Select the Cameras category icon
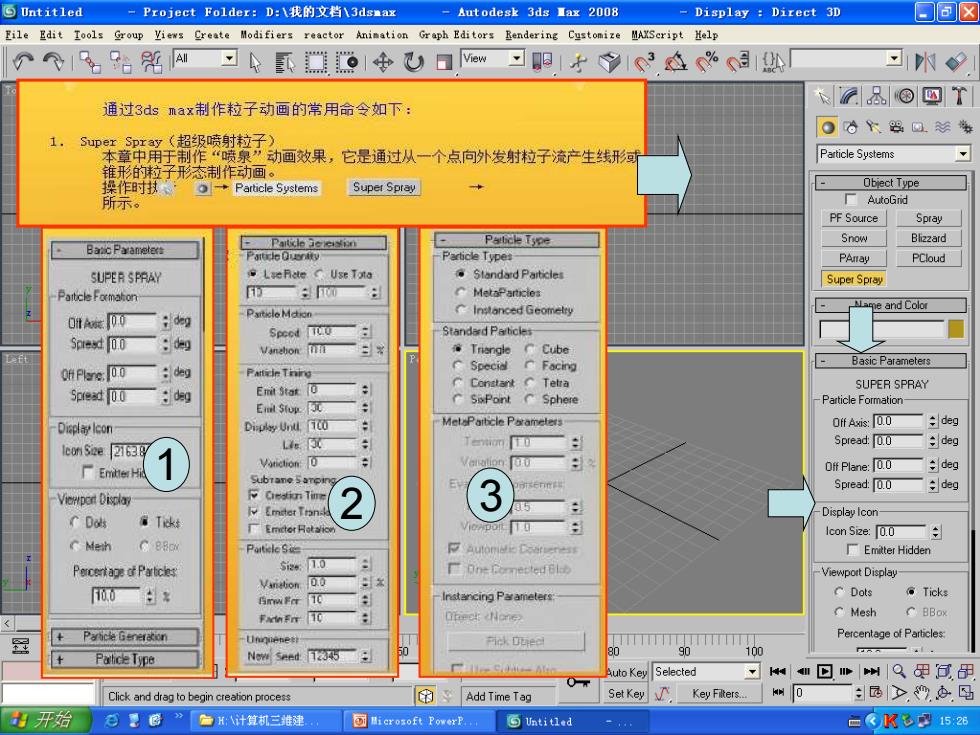Screen dimensions: 980x735 coord(896,128)
